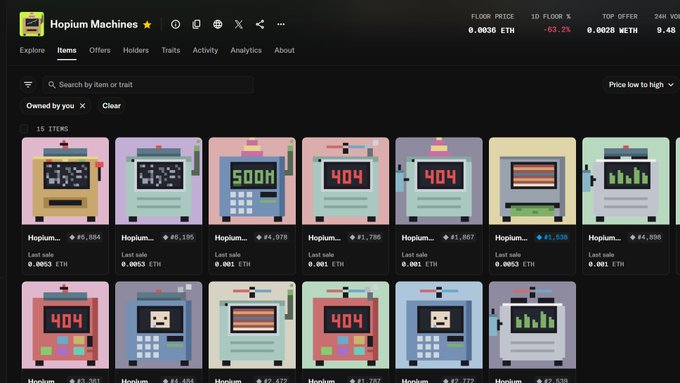Click the rarity rank #1,786 badge
The image size is (680, 383).
click(x=365, y=238)
